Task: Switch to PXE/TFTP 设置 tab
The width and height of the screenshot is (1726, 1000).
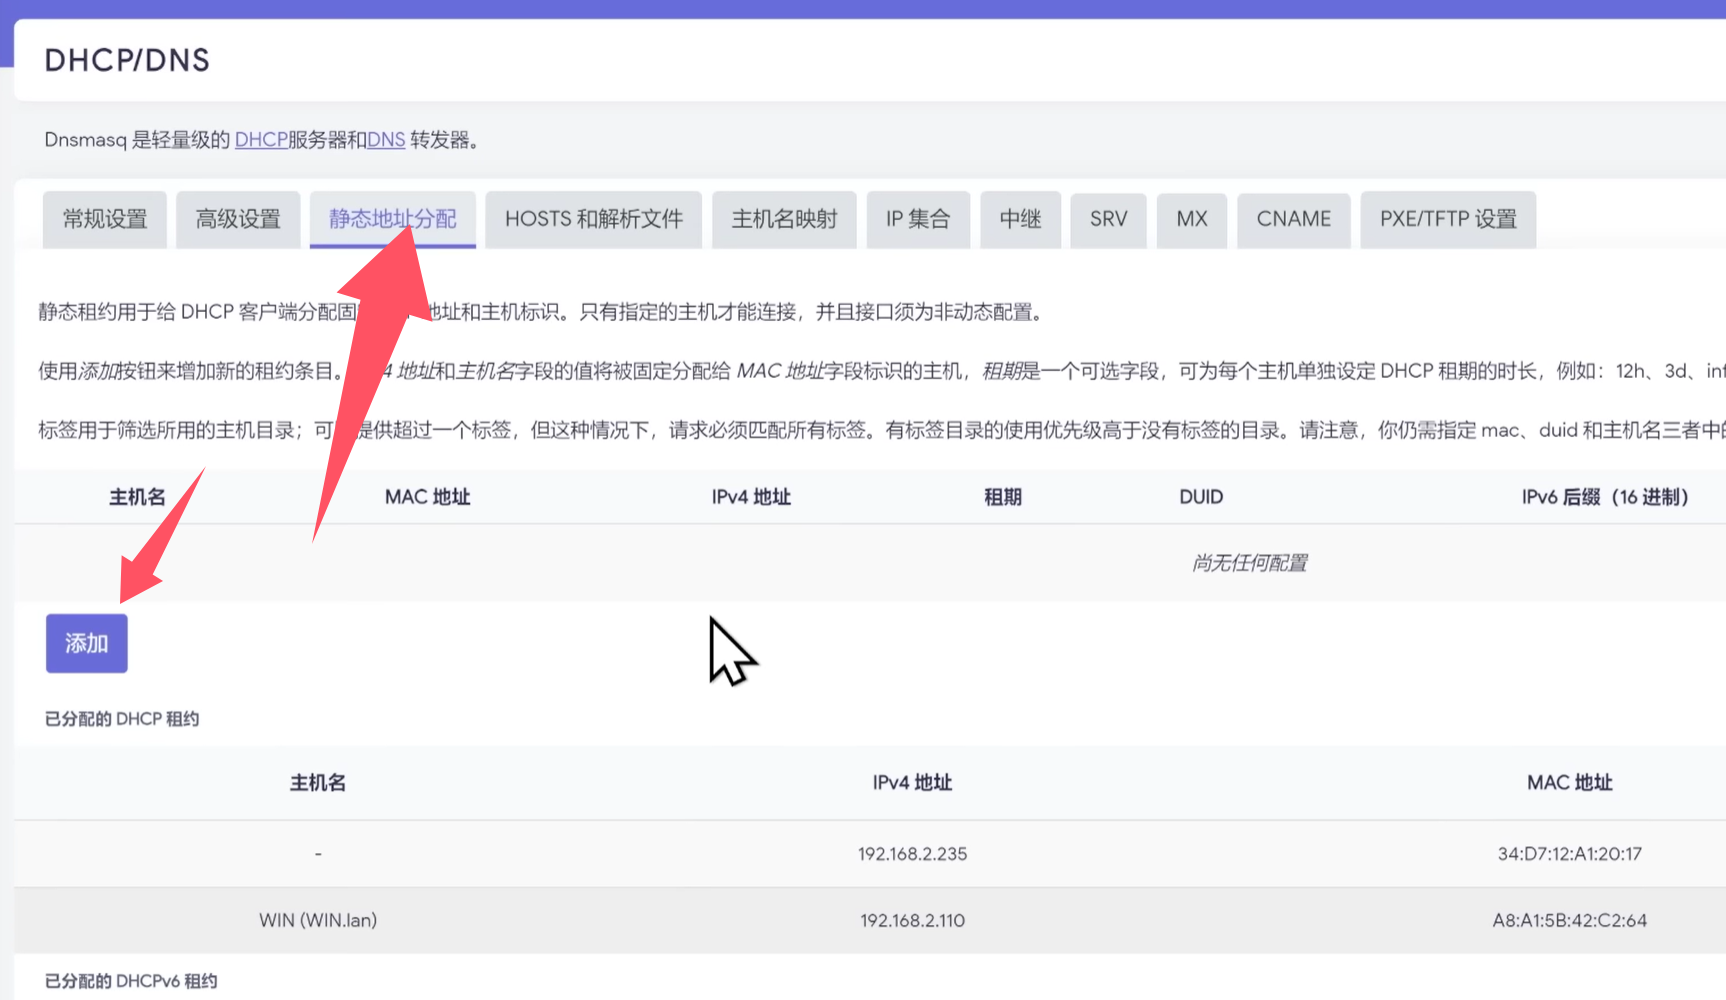Action: click(1447, 219)
